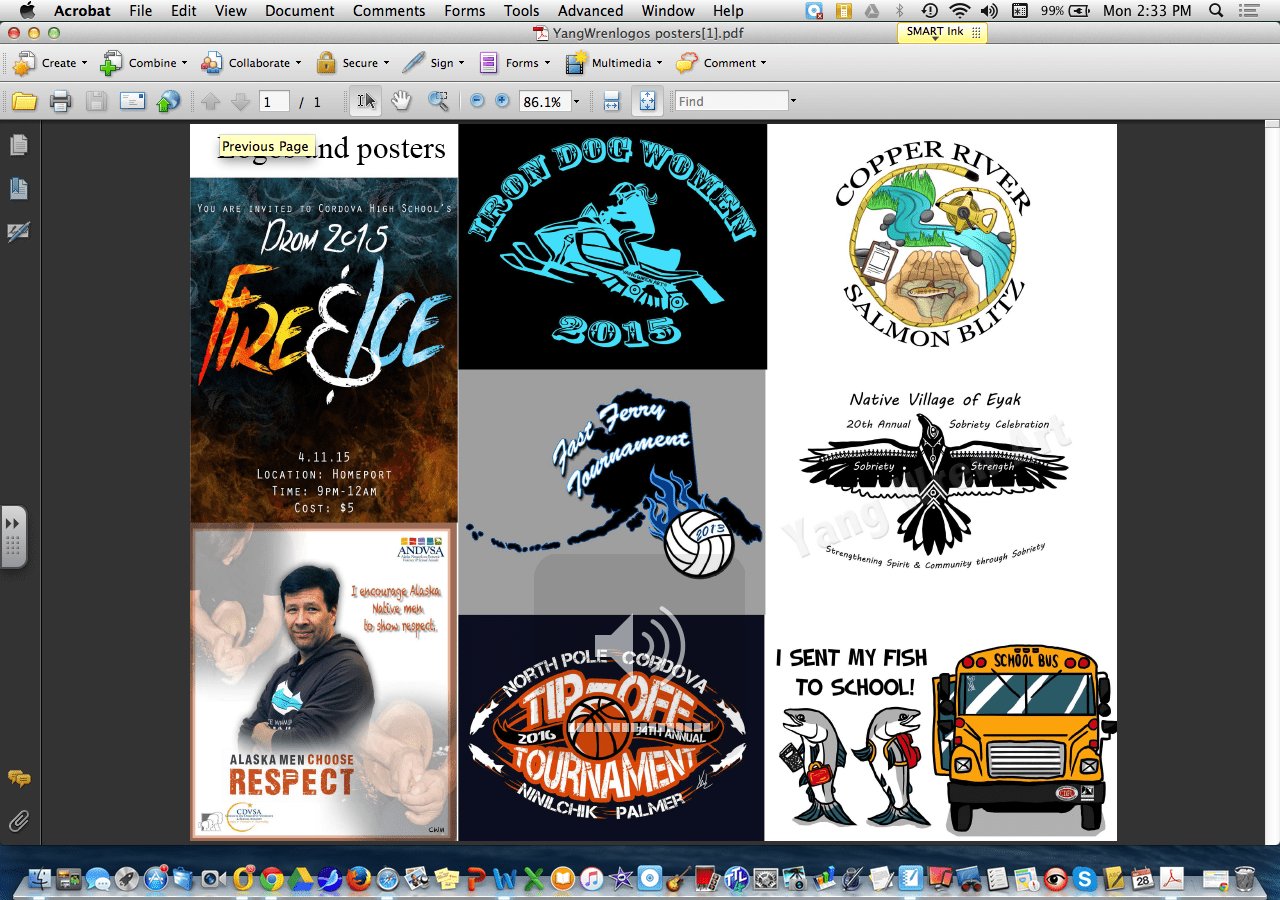Open the Acrobat application menu
1280x900 pixels.
(x=82, y=11)
